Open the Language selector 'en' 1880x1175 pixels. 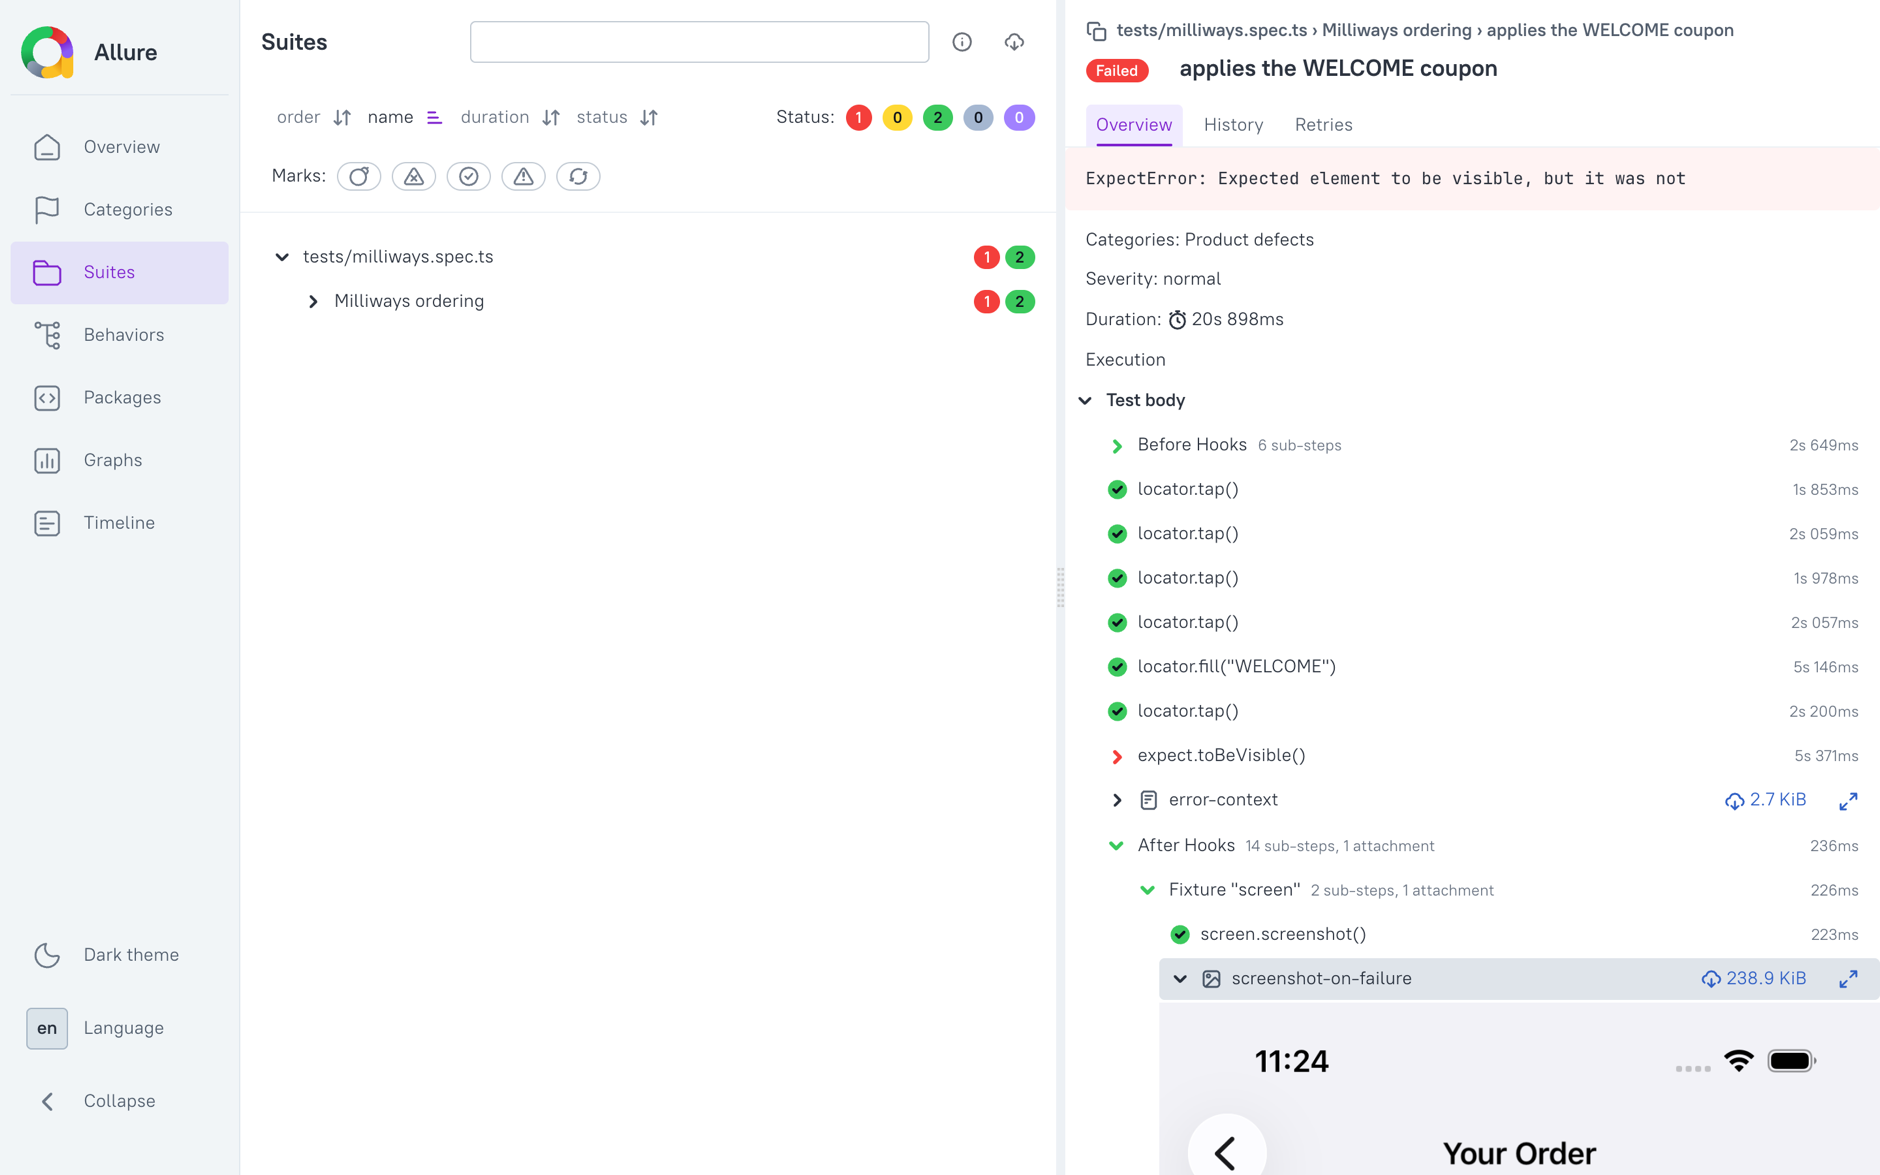click(x=47, y=1028)
